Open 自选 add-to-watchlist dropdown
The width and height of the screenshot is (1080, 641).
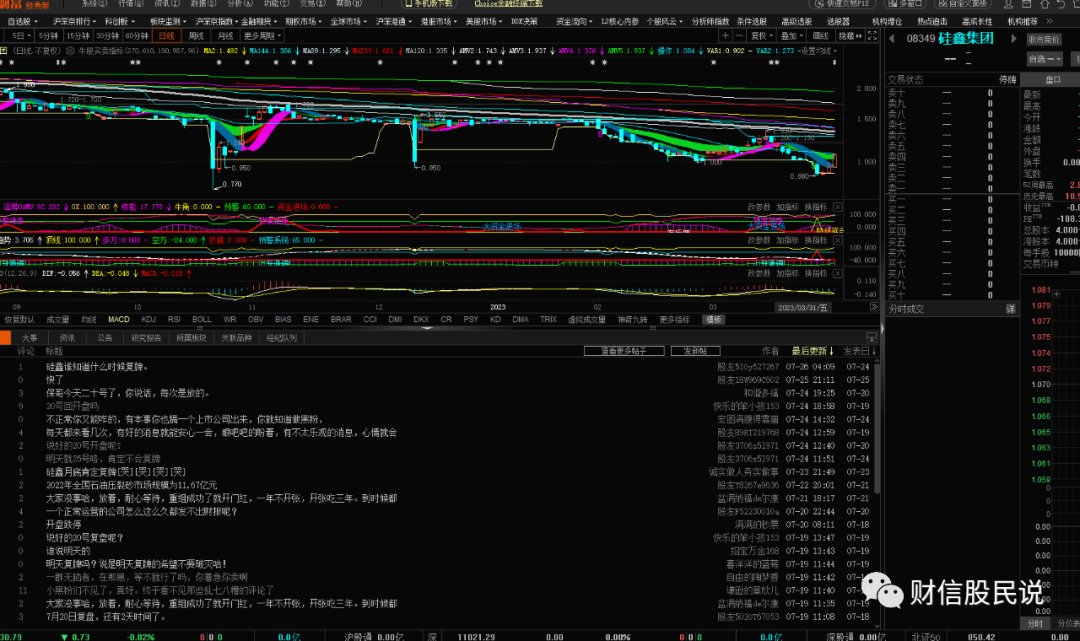1044,60
